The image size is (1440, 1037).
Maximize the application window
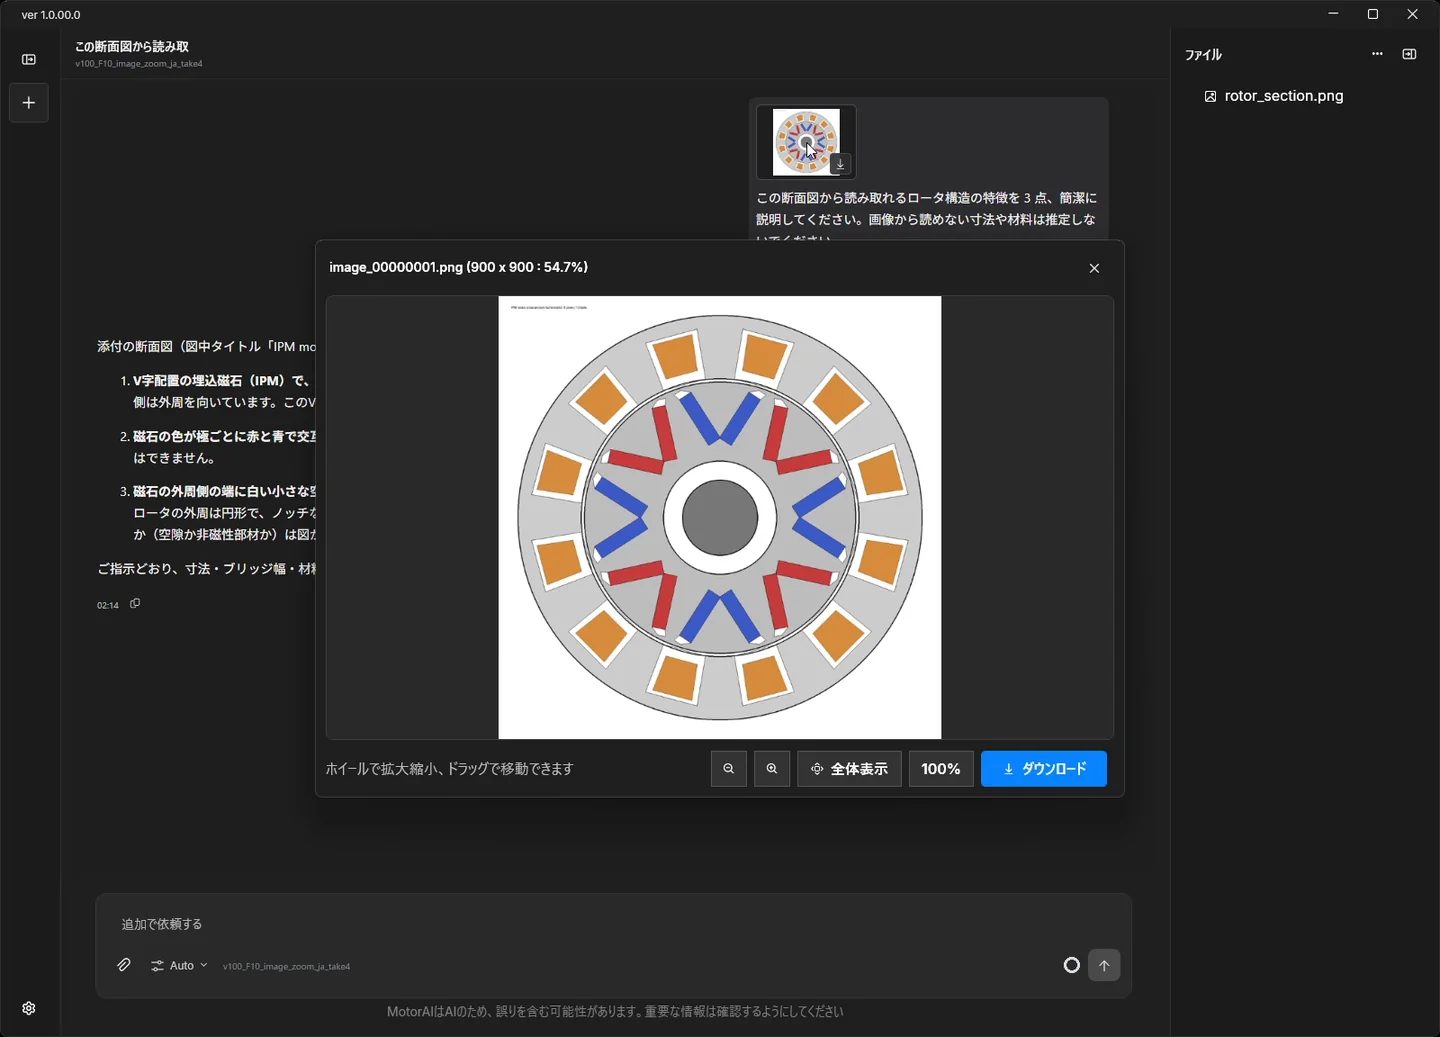1373,14
